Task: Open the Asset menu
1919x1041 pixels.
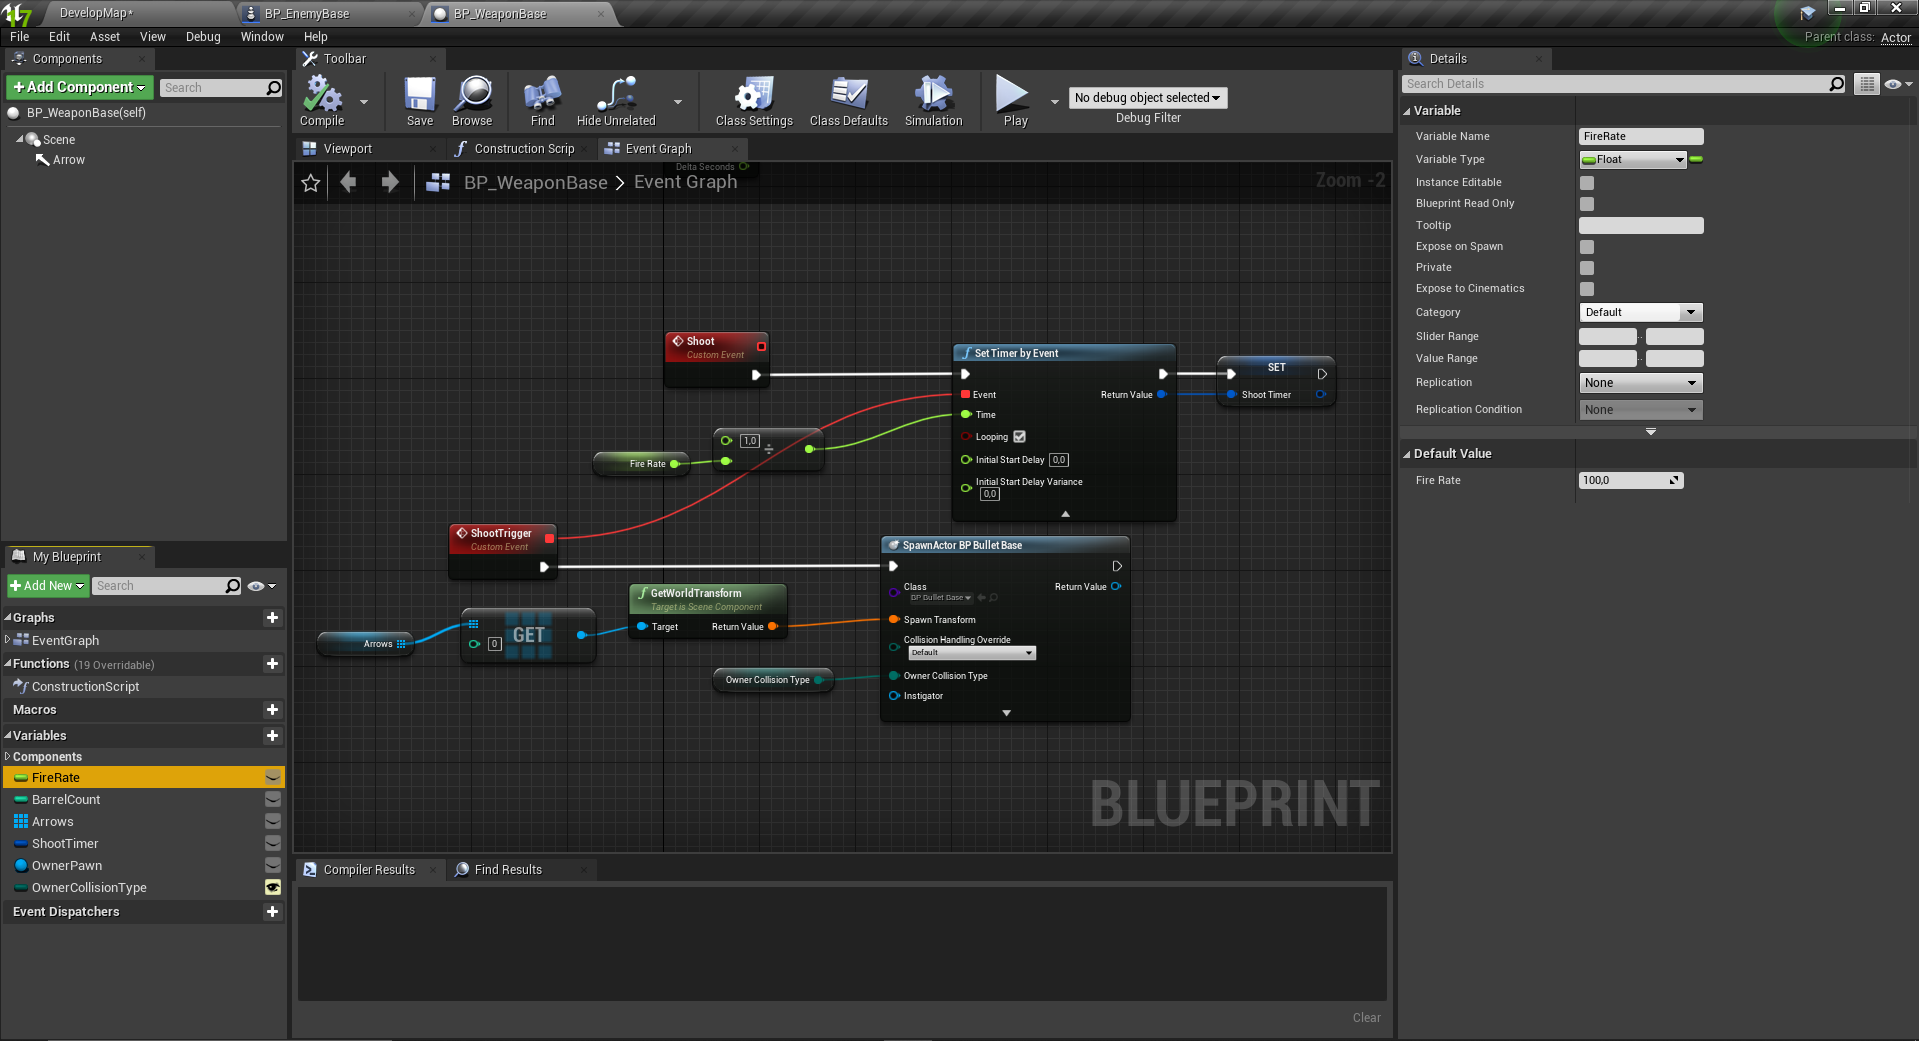Action: point(104,37)
